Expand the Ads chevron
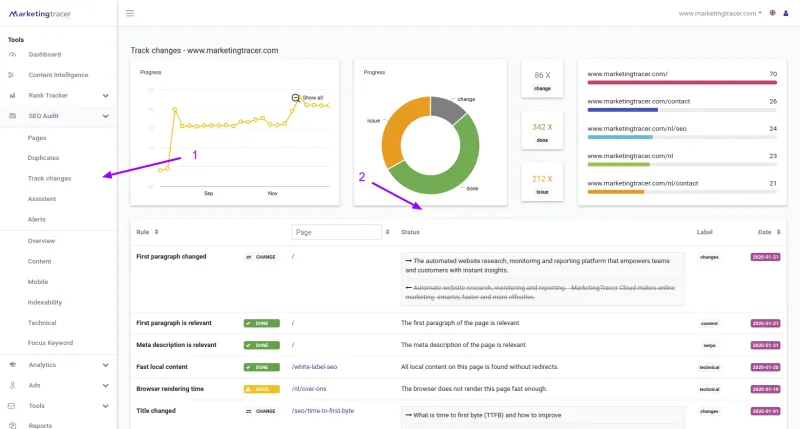The image size is (800, 429). click(105, 385)
